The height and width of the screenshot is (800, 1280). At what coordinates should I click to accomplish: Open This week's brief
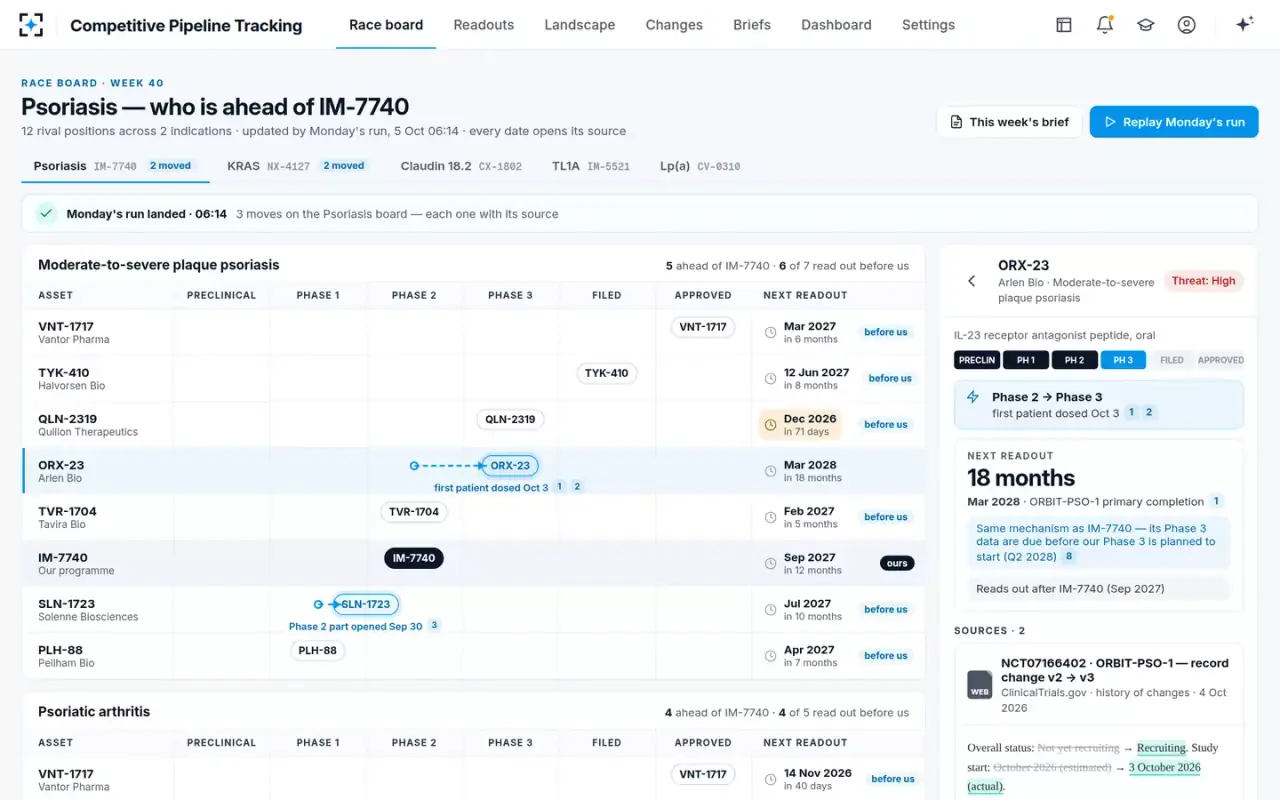(1009, 122)
